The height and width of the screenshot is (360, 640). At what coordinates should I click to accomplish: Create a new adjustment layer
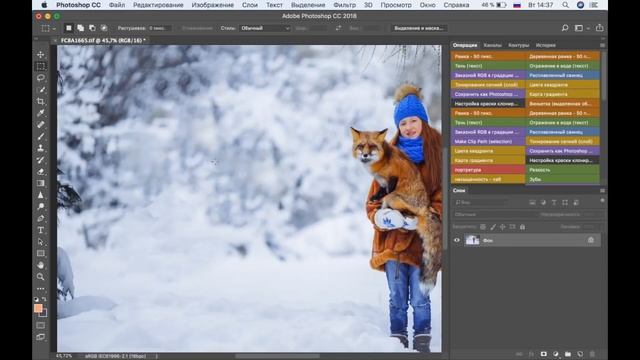(x=556, y=354)
